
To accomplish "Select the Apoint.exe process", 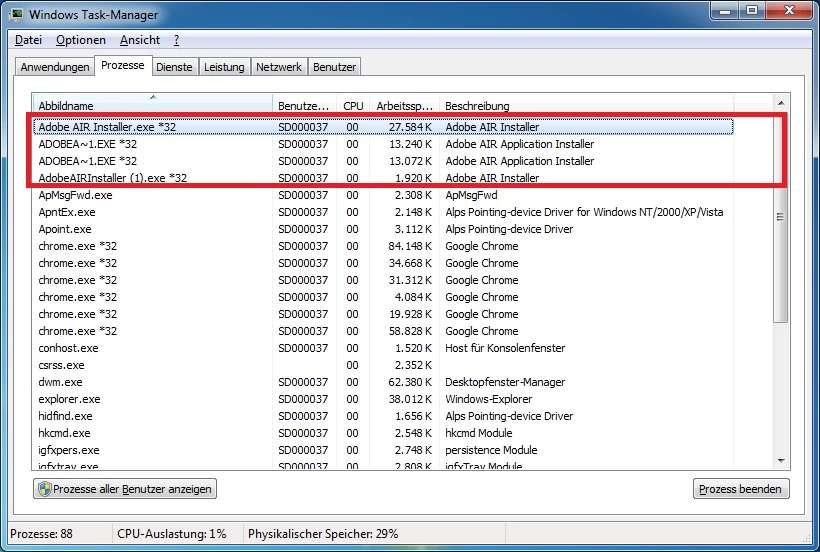I will pos(383,229).
